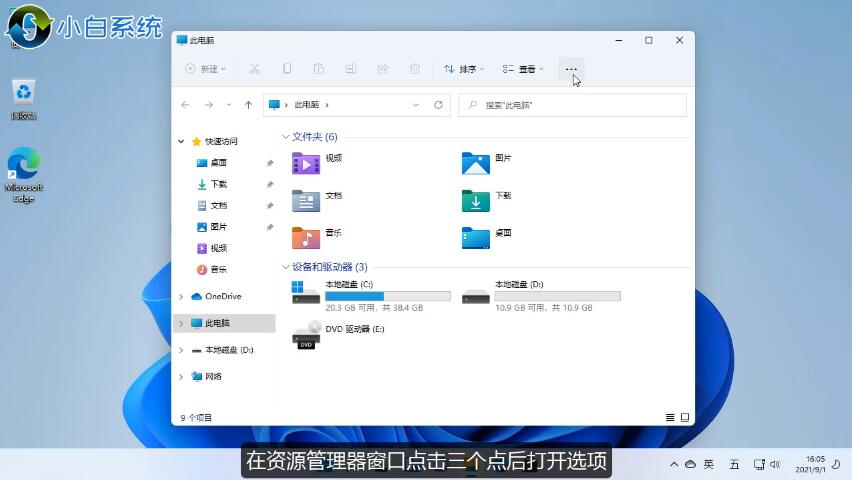This screenshot has height=480, width=852.
Task: Open the 下载 (Downloads) folder in the main pane
Action: click(476, 200)
